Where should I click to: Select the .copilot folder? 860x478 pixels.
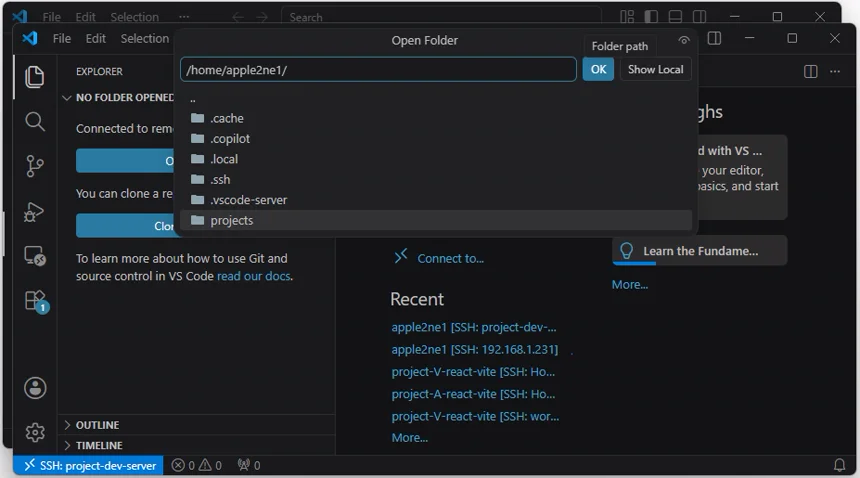[436, 139]
